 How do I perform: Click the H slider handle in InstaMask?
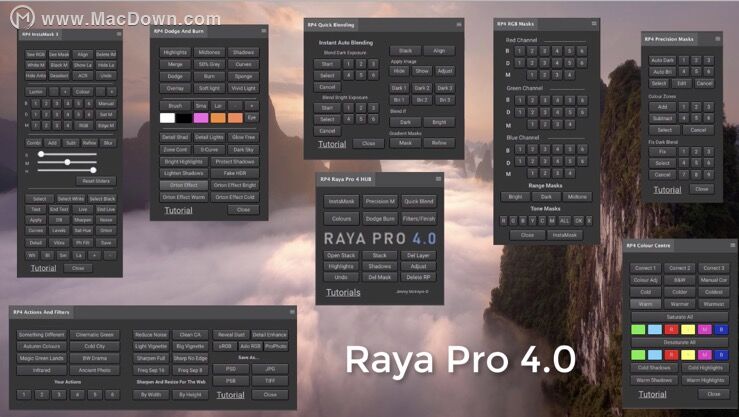click(x=93, y=170)
